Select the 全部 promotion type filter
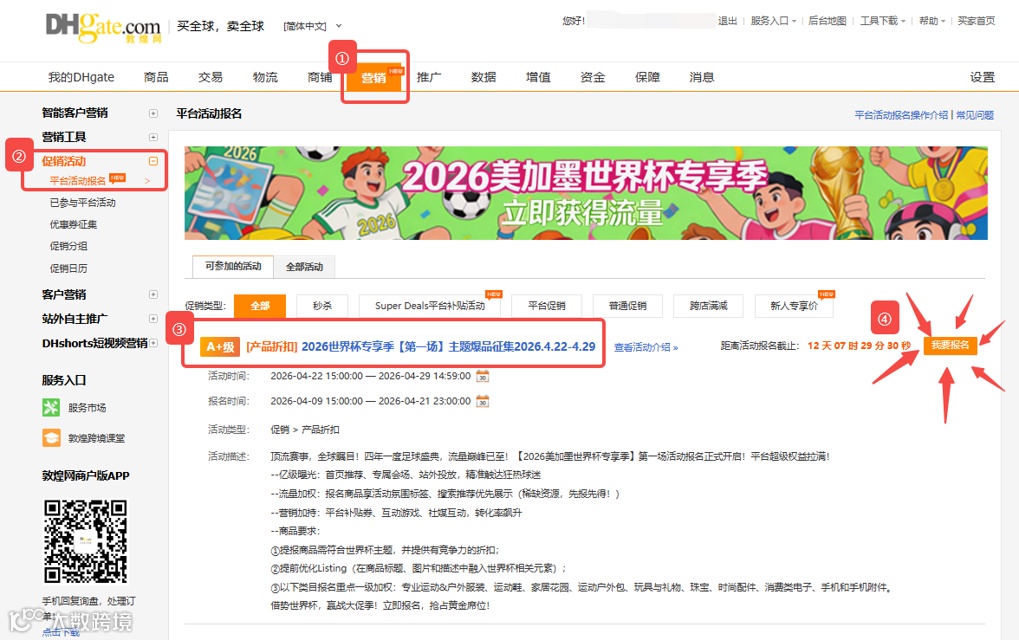The image size is (1019, 640). click(x=260, y=306)
